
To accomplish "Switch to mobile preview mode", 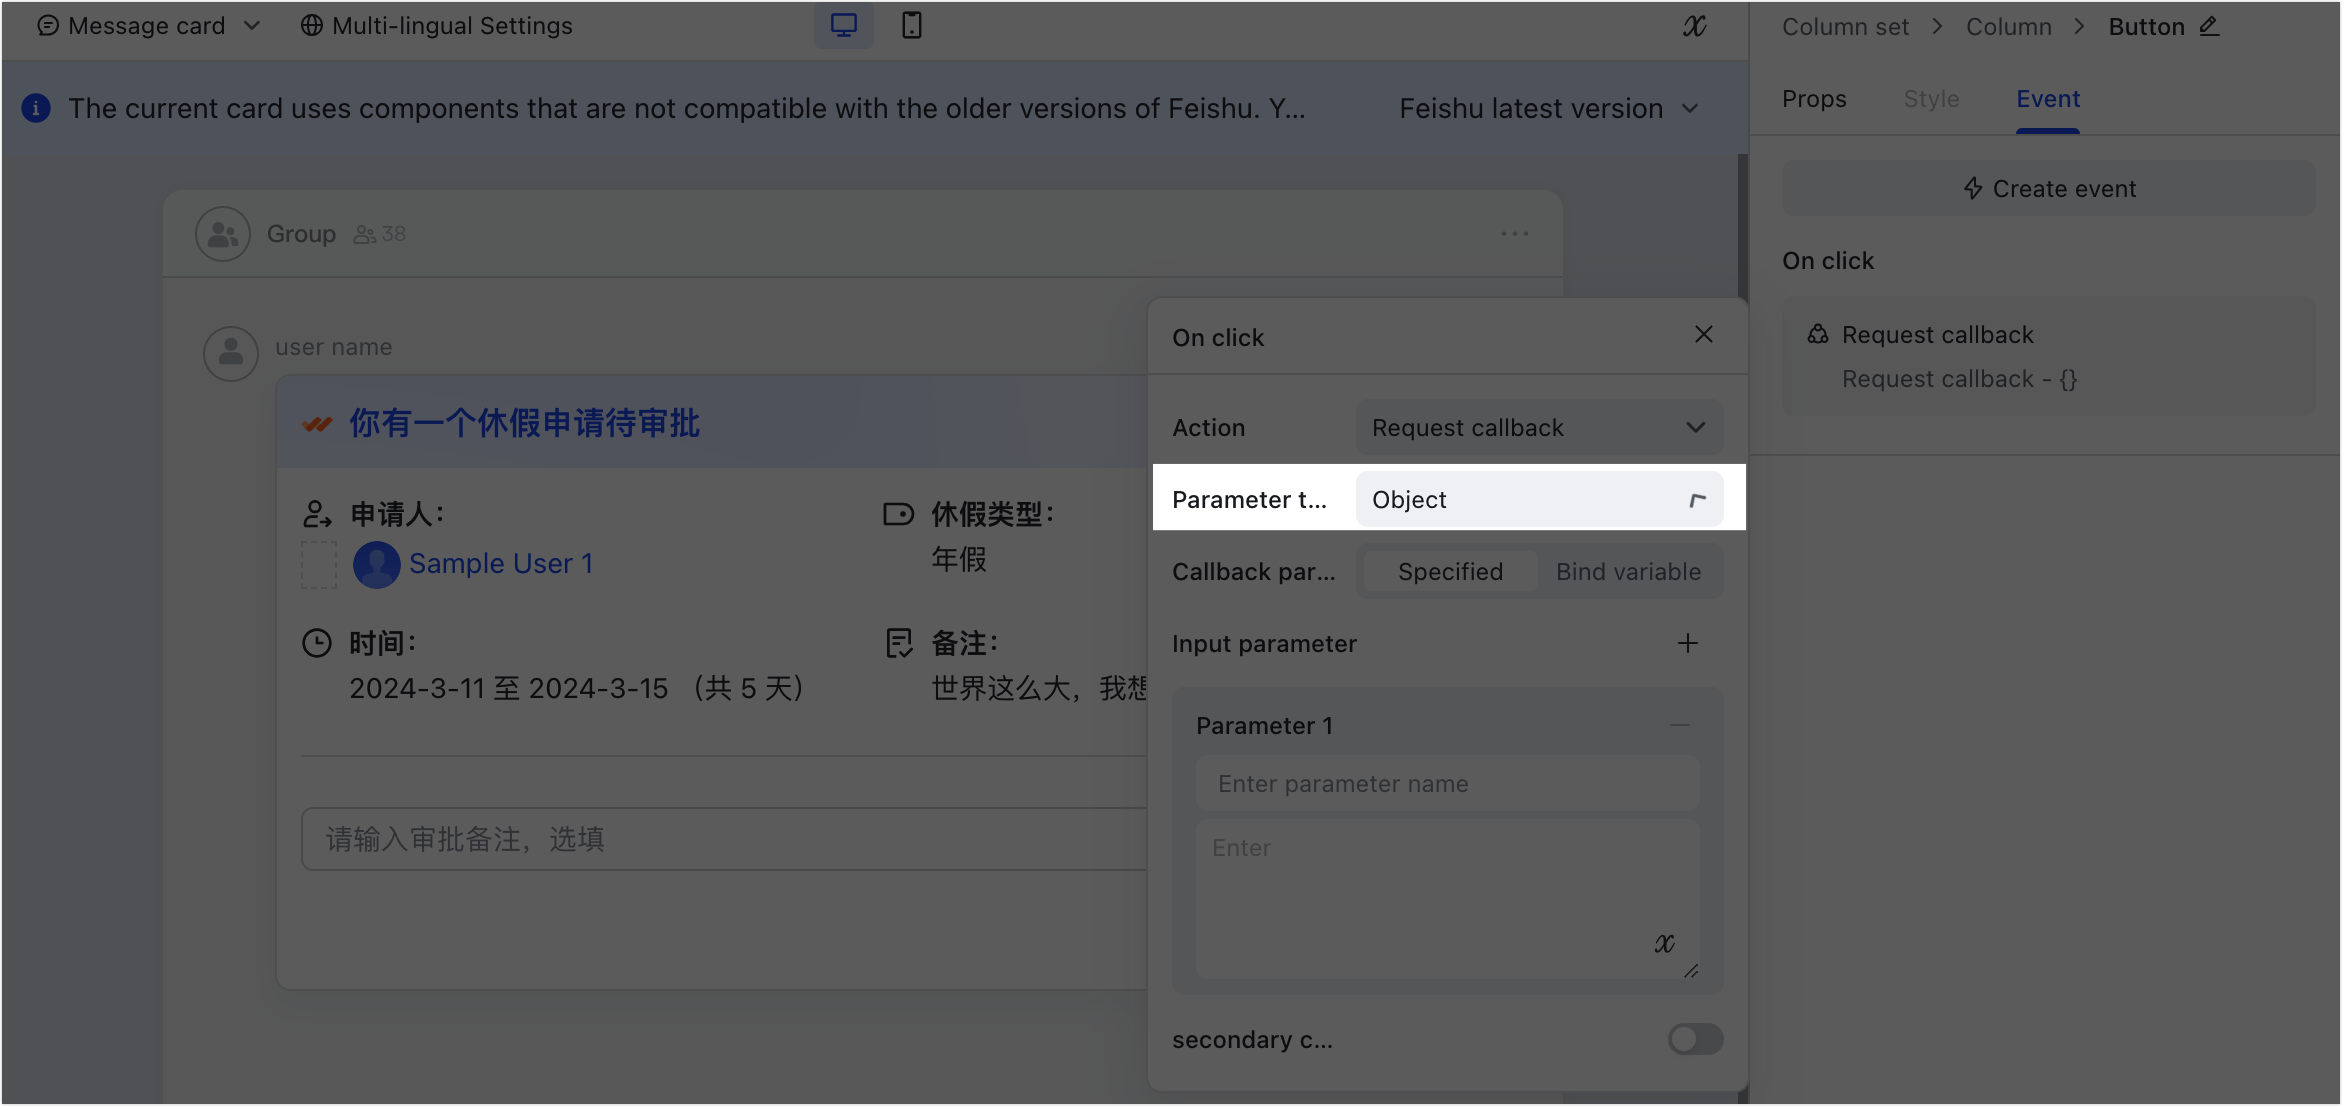I will pos(911,25).
